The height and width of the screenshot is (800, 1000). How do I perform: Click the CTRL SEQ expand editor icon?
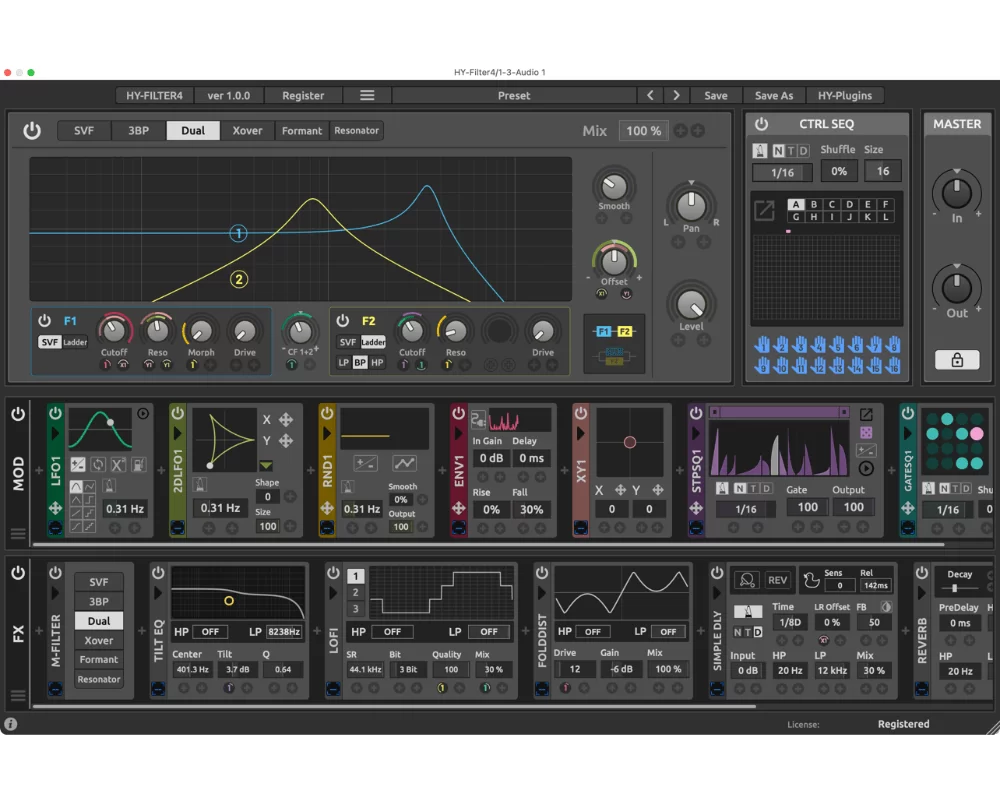coord(764,210)
